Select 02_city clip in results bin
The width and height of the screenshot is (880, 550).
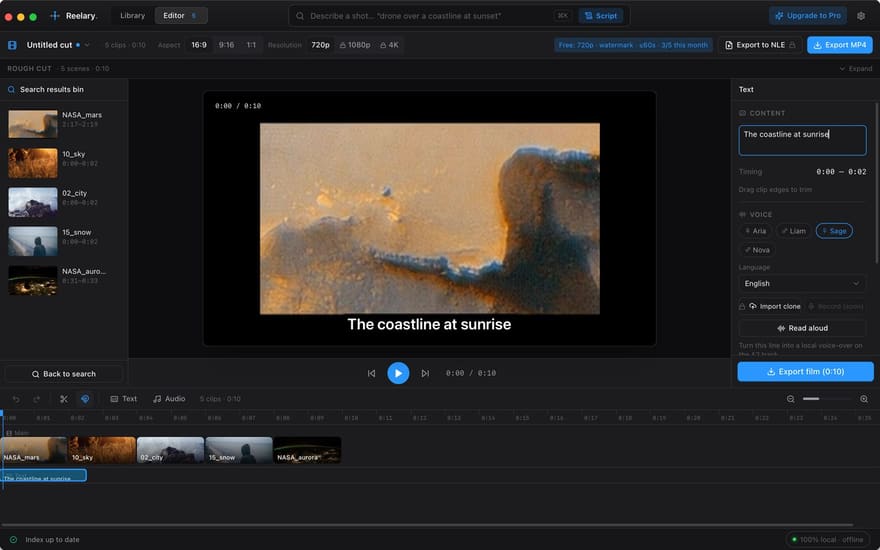point(63,202)
